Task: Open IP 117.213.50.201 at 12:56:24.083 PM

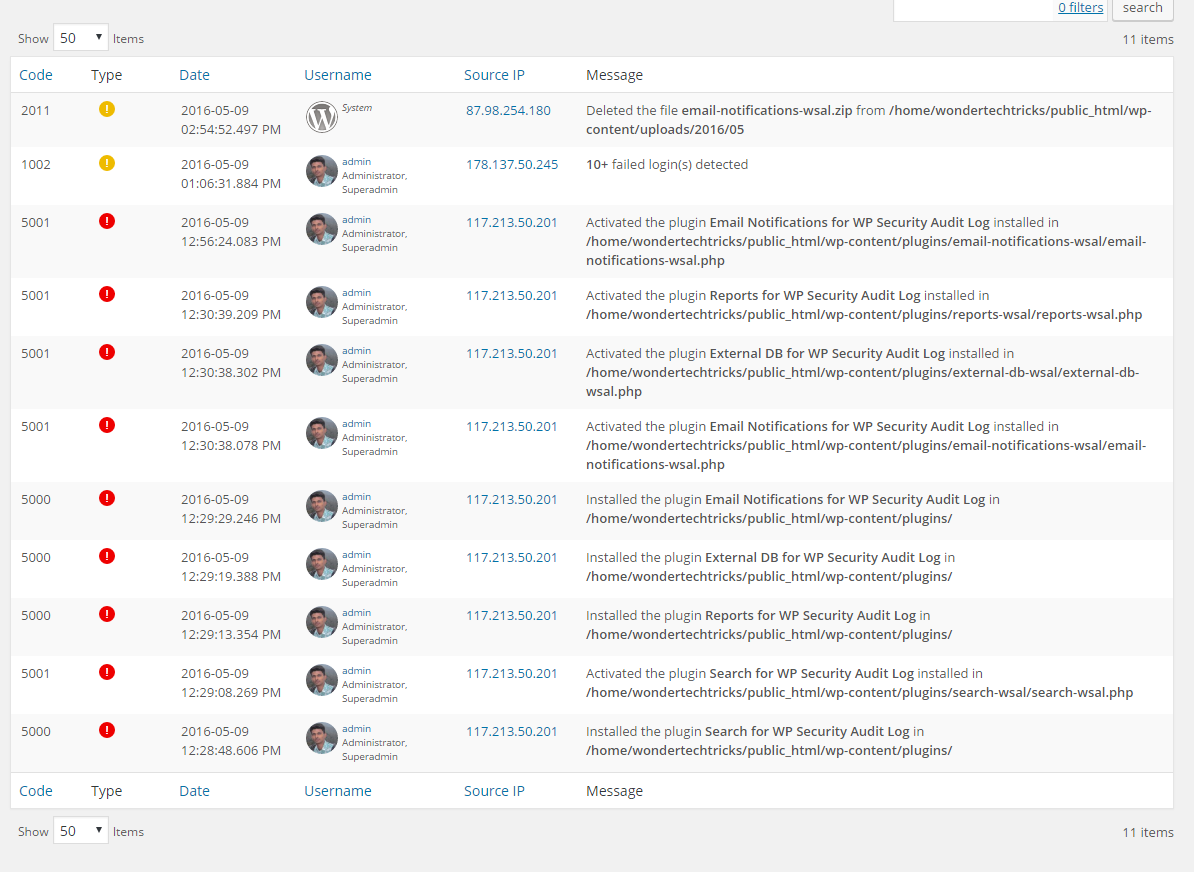Action: pos(512,222)
